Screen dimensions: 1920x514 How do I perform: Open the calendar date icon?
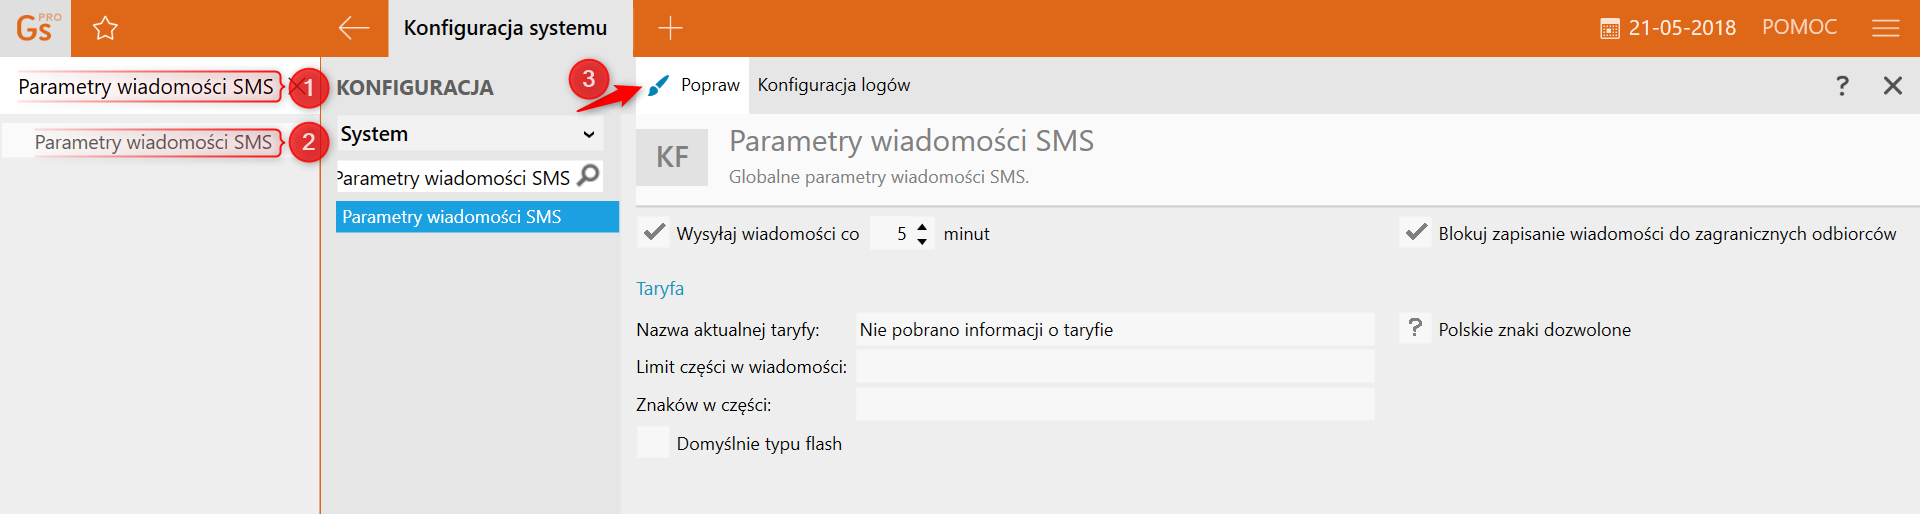click(x=1609, y=29)
